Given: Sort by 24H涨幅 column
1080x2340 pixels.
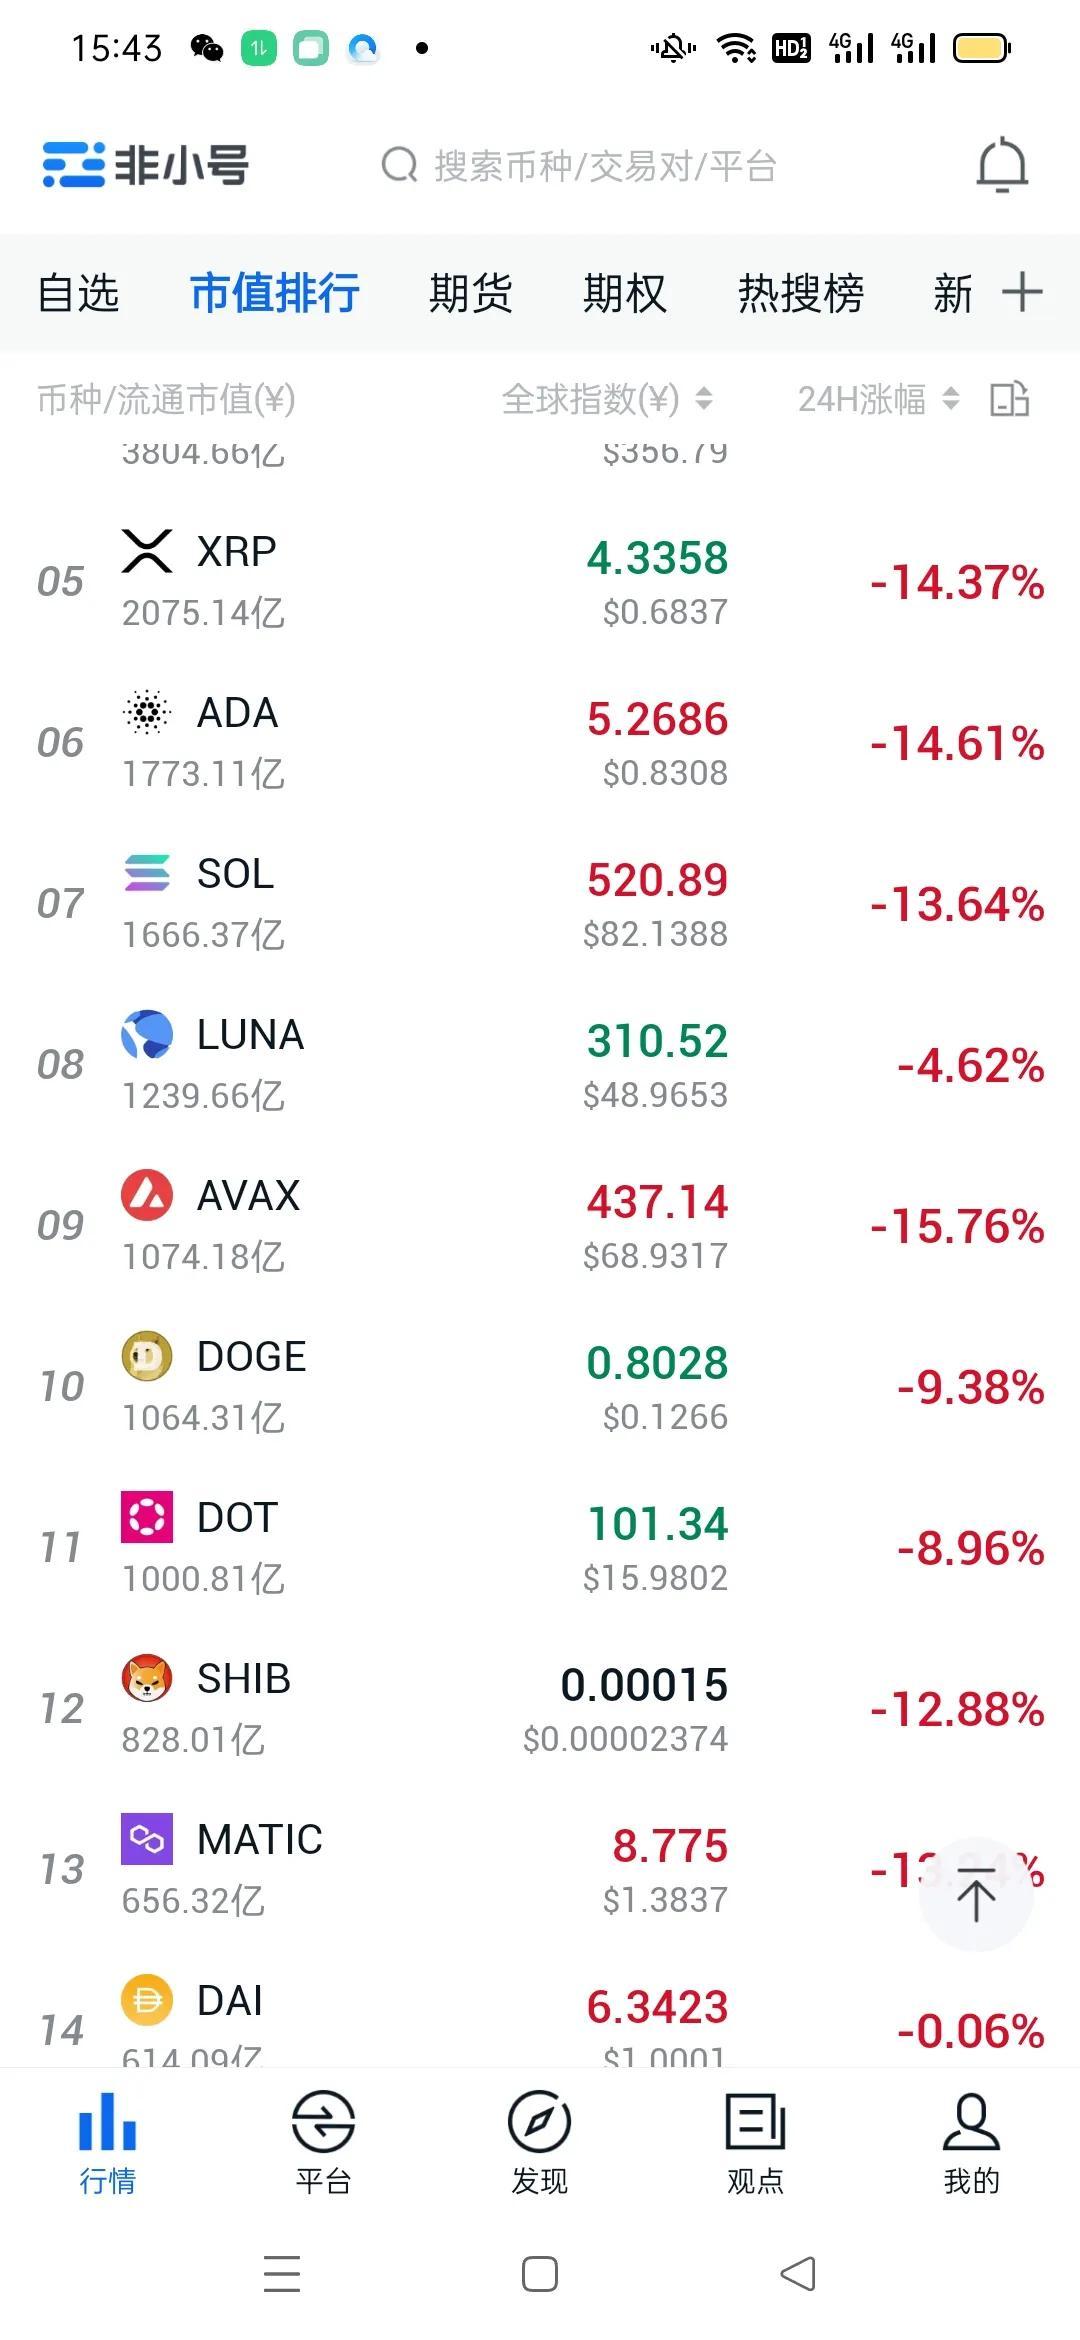Looking at the screenshot, I should coord(878,399).
